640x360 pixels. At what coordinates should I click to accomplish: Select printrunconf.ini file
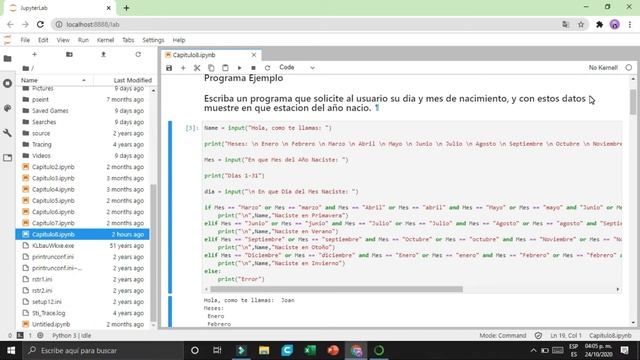pyautogui.click(x=83, y=257)
